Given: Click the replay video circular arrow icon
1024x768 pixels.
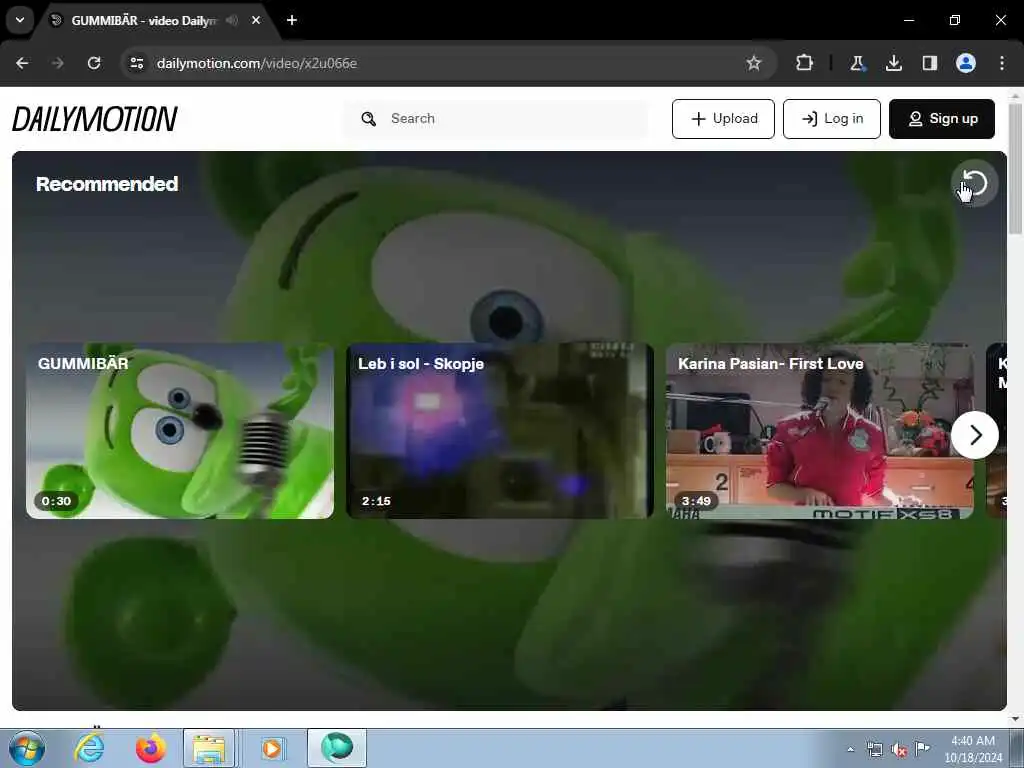Looking at the screenshot, I should [974, 183].
